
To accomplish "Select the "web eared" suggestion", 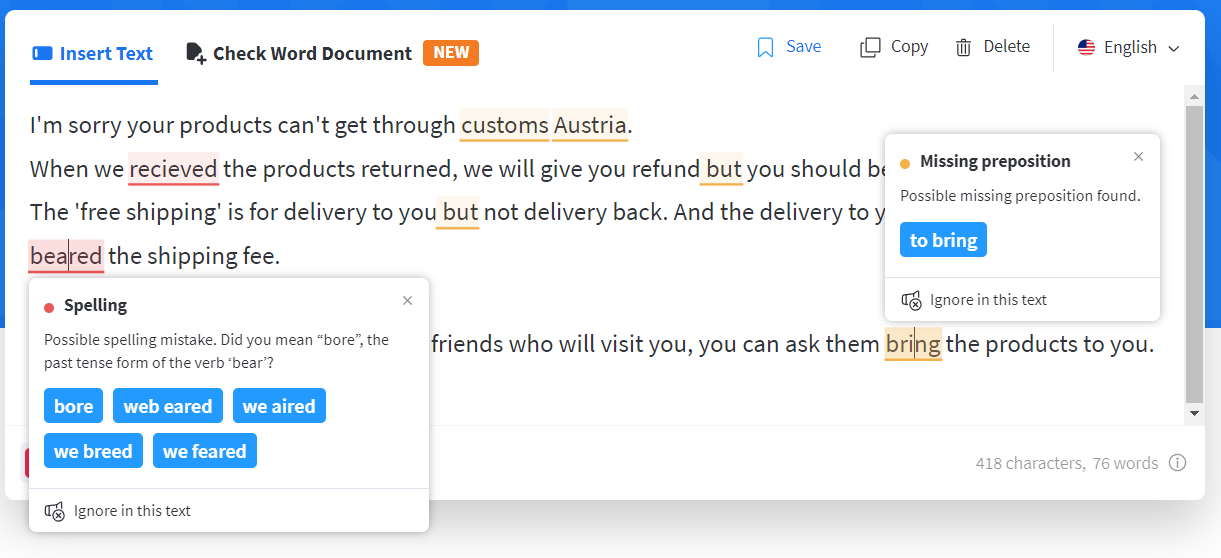I will coord(168,407).
